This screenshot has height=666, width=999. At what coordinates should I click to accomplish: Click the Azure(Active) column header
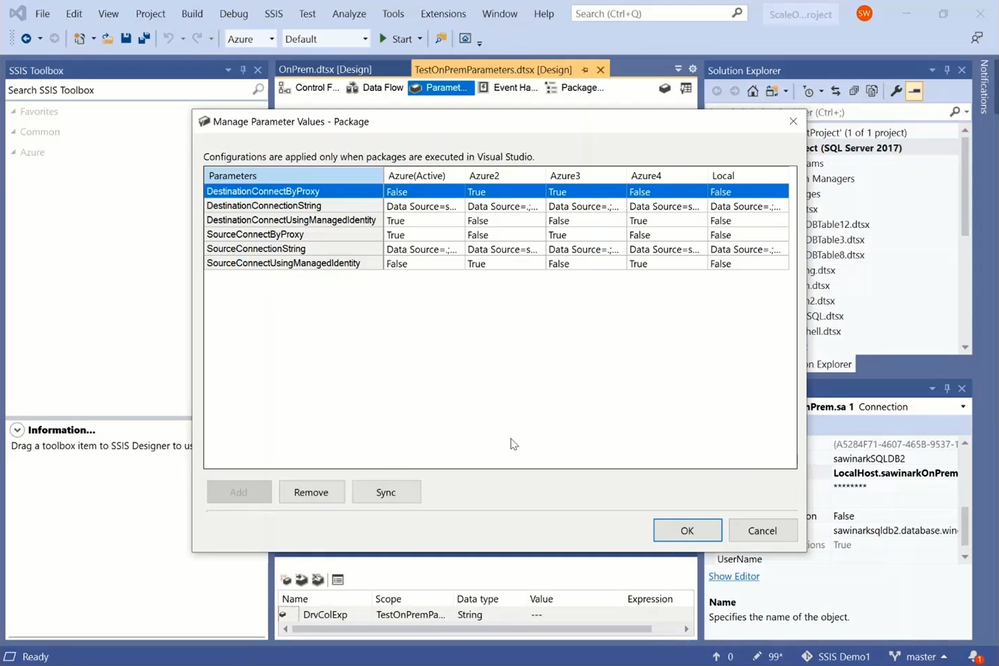coord(424,175)
